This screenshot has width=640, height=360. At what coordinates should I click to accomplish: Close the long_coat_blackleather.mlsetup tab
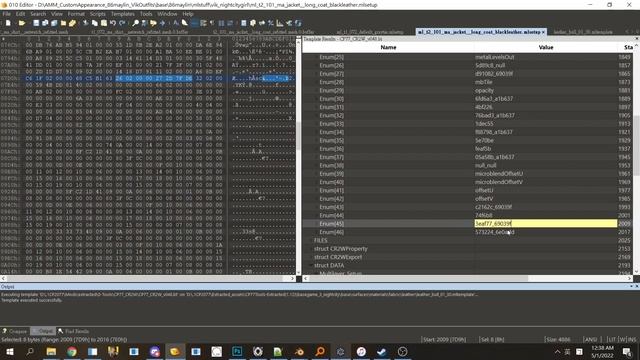point(543,32)
